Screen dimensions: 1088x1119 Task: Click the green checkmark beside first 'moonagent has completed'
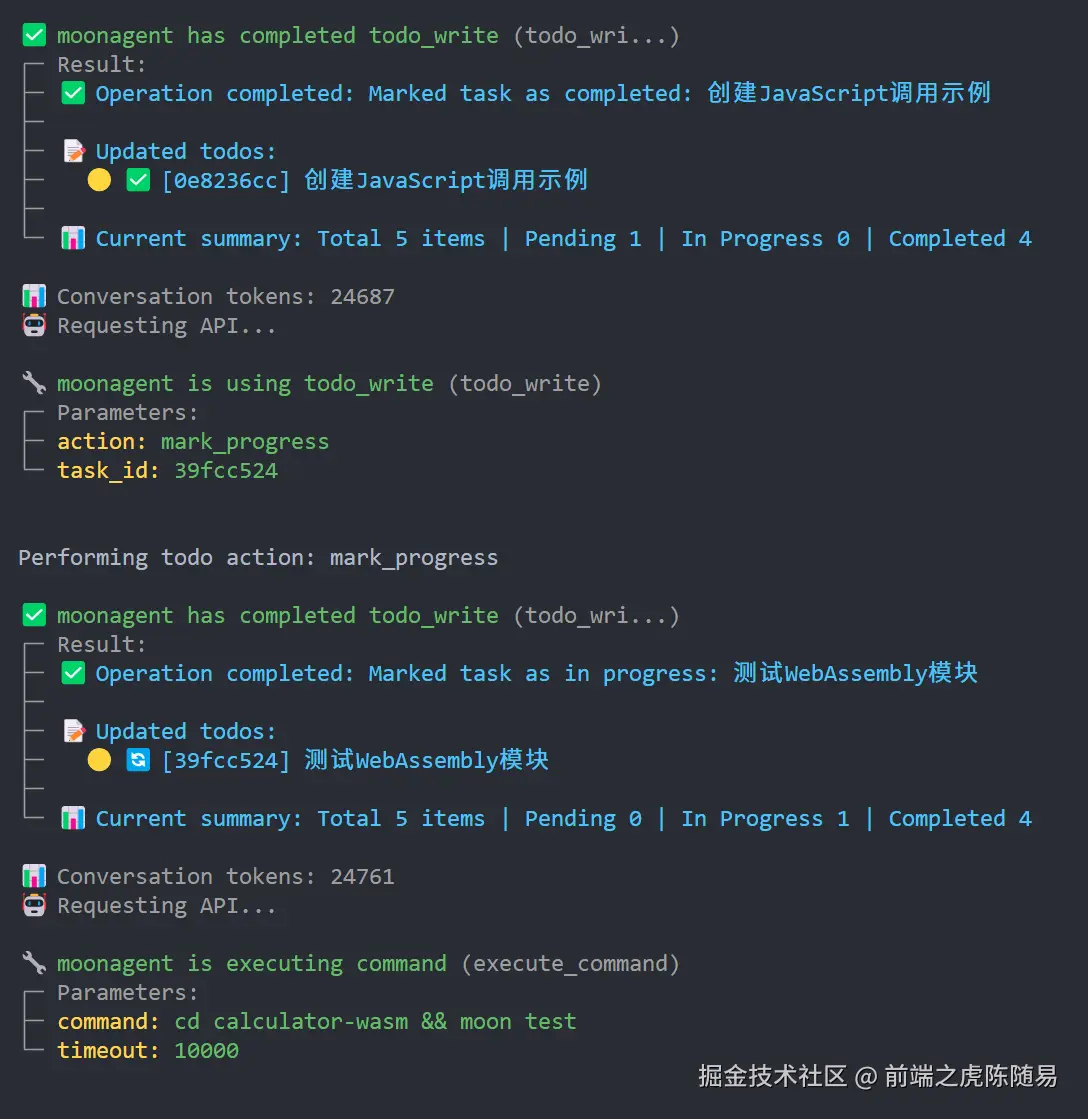34,35
